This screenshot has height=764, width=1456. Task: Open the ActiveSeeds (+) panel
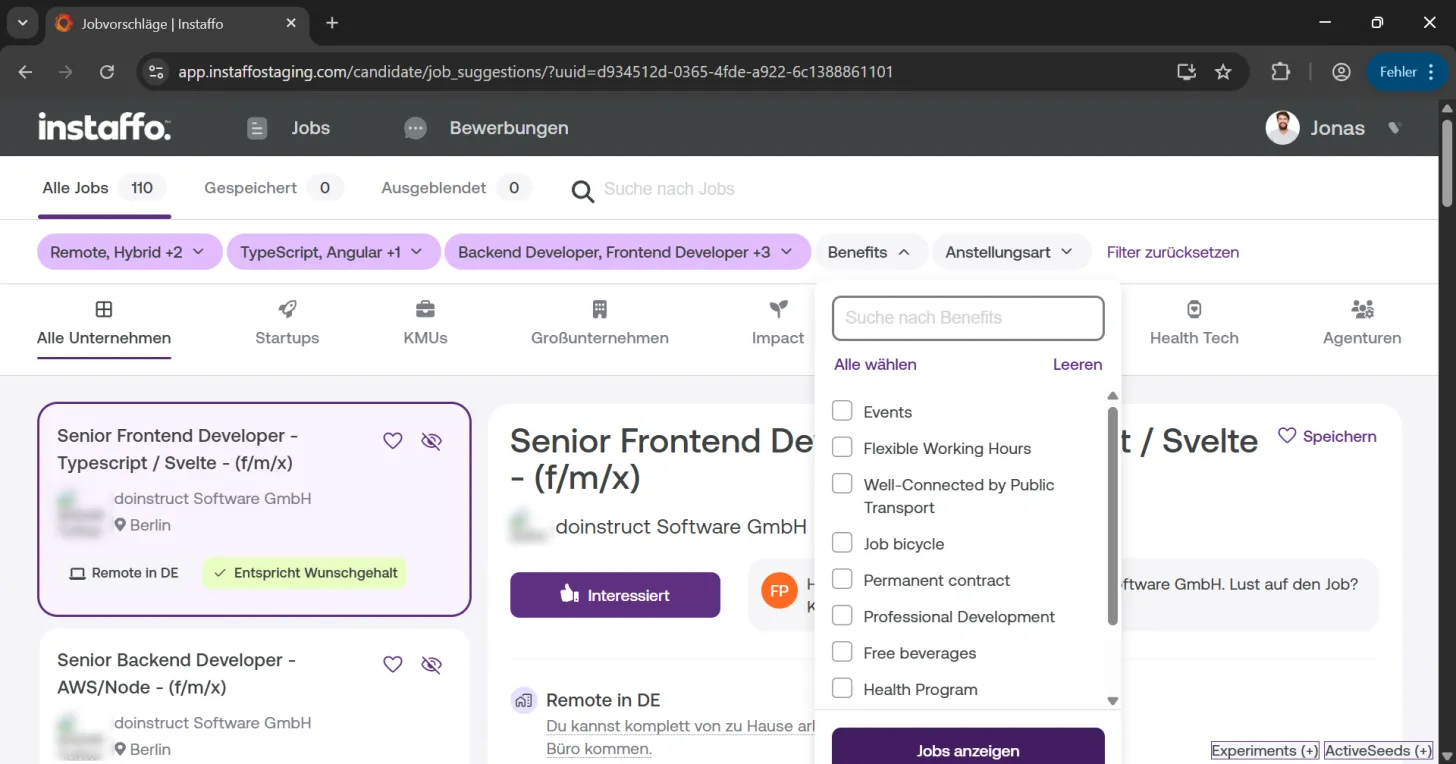pos(1378,751)
